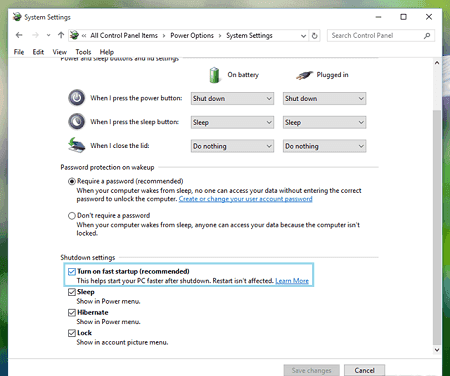Click the power button icon
This screenshot has height=376, width=450.
click(x=77, y=98)
